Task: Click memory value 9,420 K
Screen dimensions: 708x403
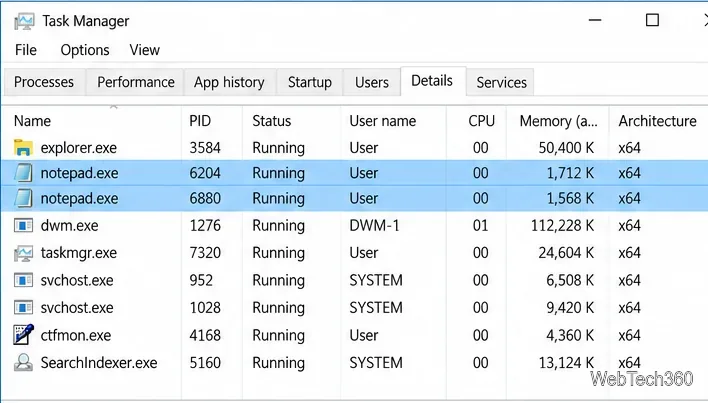Action: [x=570, y=308]
